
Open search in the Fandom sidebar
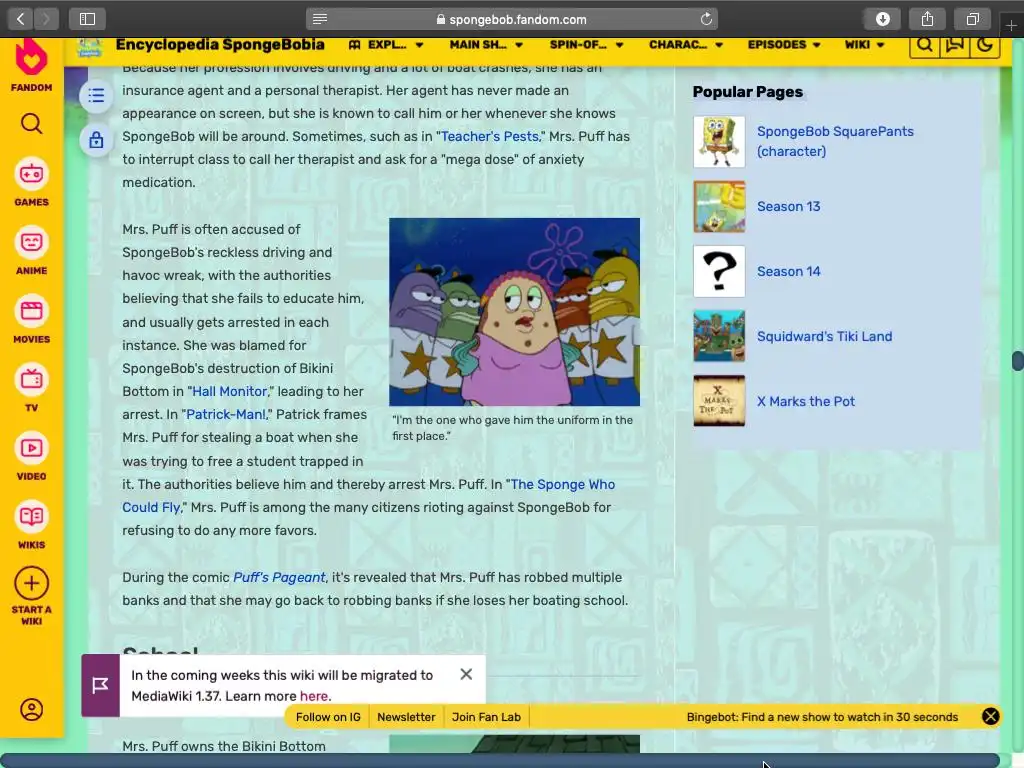click(x=31, y=123)
